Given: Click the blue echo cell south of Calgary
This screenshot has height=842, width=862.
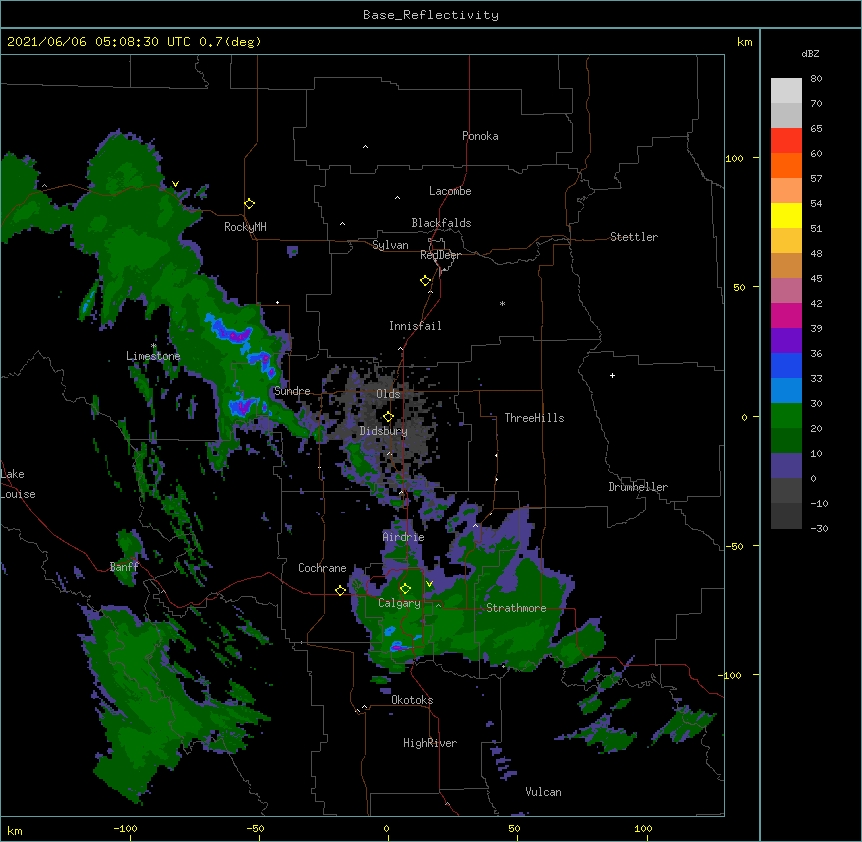Looking at the screenshot, I should (x=397, y=646).
